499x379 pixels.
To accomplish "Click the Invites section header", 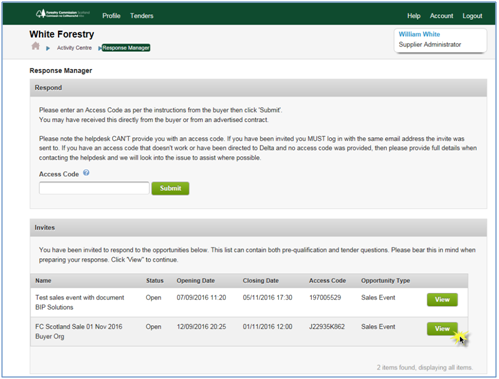I will (x=258, y=228).
